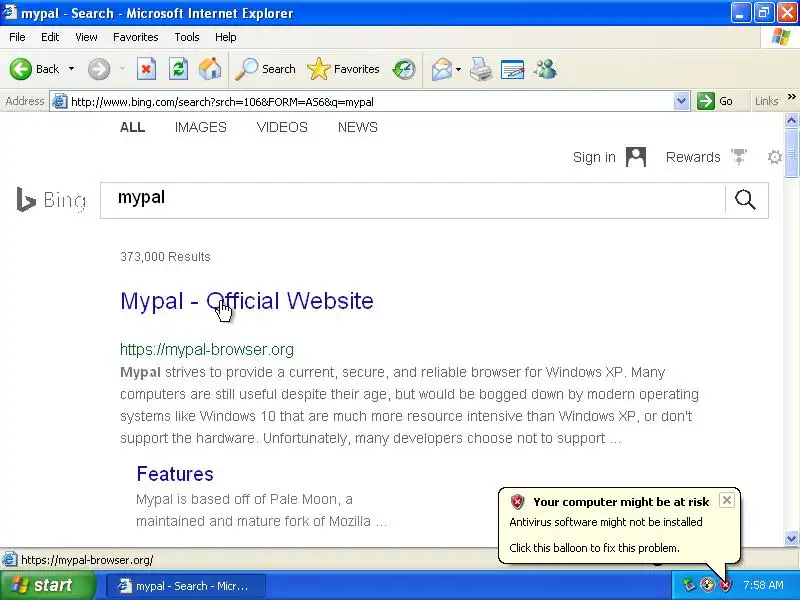Image resolution: width=800 pixels, height=600 pixels.
Task: Click the Sign in link
Action: pyautogui.click(x=594, y=157)
